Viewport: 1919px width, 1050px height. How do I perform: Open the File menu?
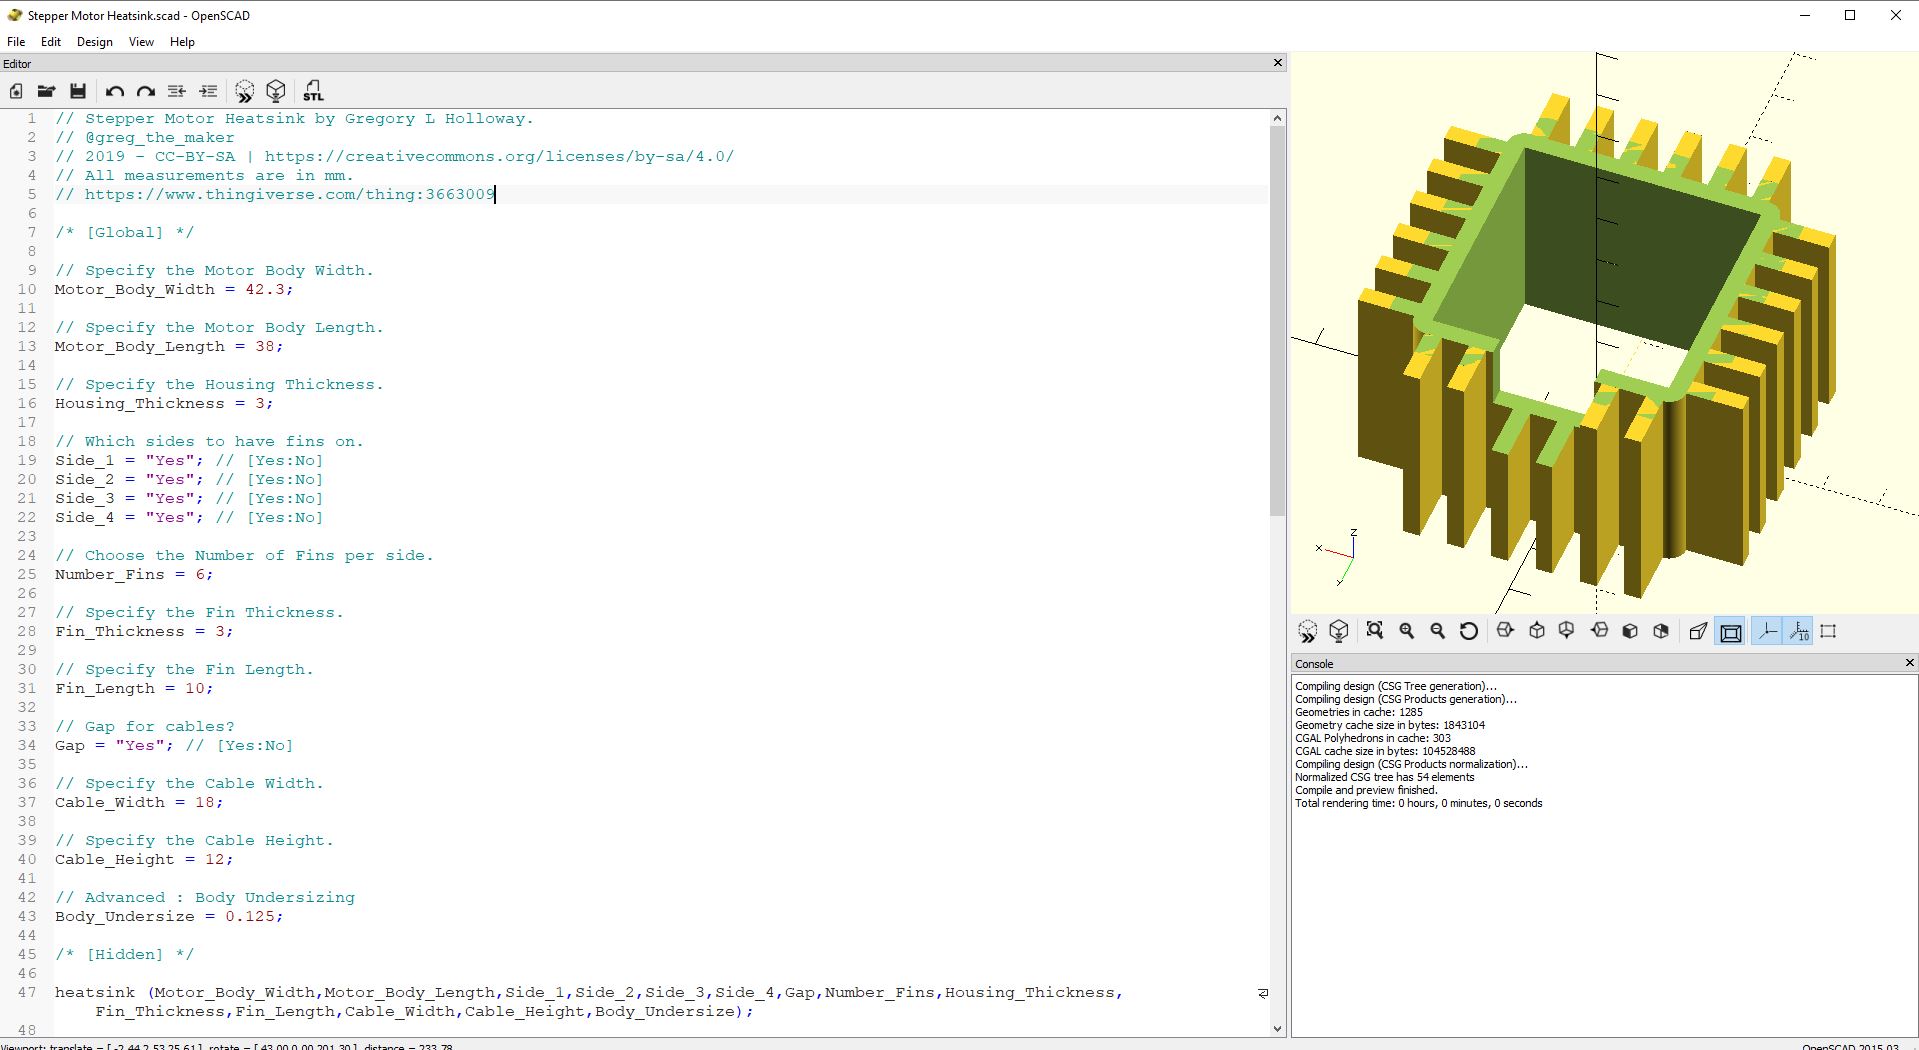pos(16,42)
